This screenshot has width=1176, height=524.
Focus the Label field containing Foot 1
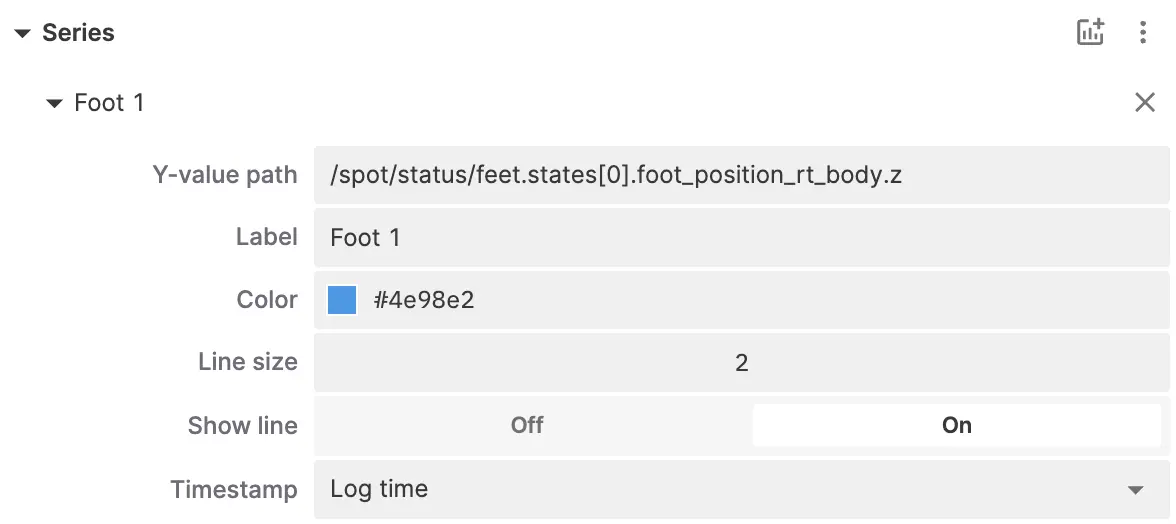[740, 238]
